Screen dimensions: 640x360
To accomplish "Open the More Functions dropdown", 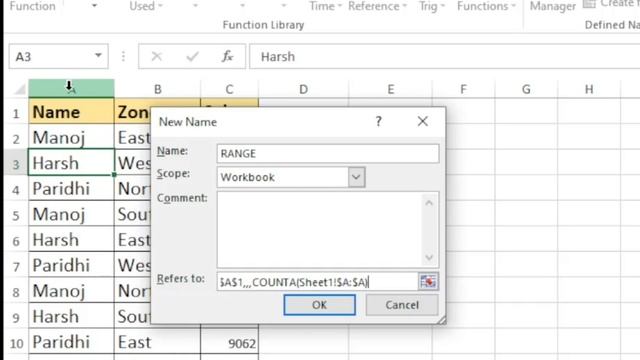I will point(487,7).
